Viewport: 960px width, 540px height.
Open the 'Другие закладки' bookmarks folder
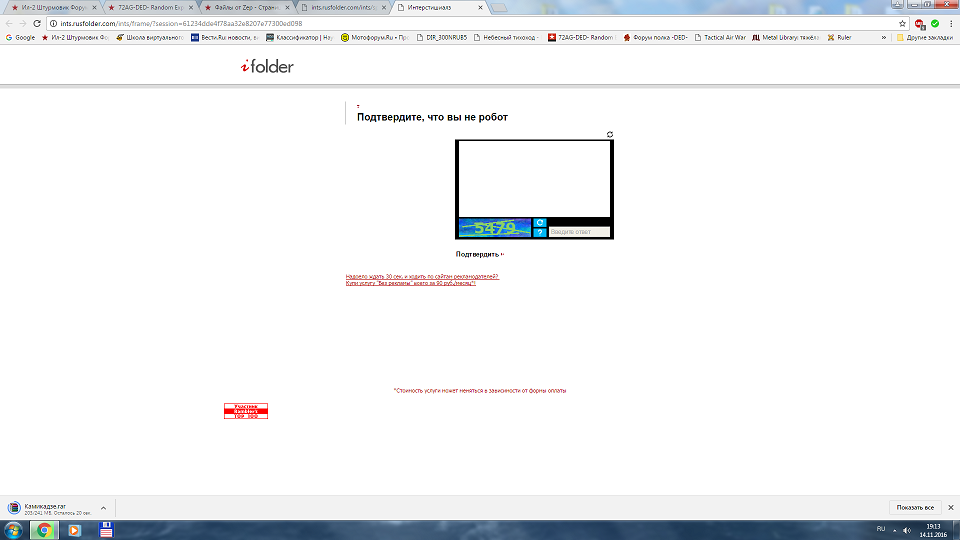tap(924, 37)
